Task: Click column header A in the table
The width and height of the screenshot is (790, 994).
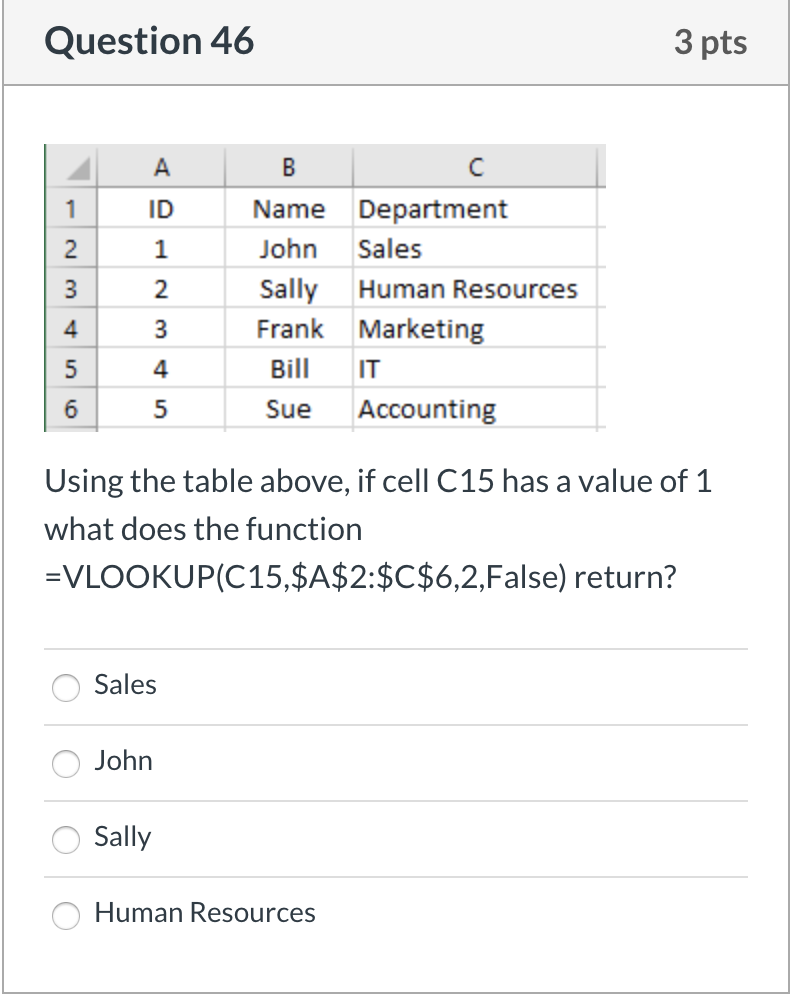Action: coord(163,167)
